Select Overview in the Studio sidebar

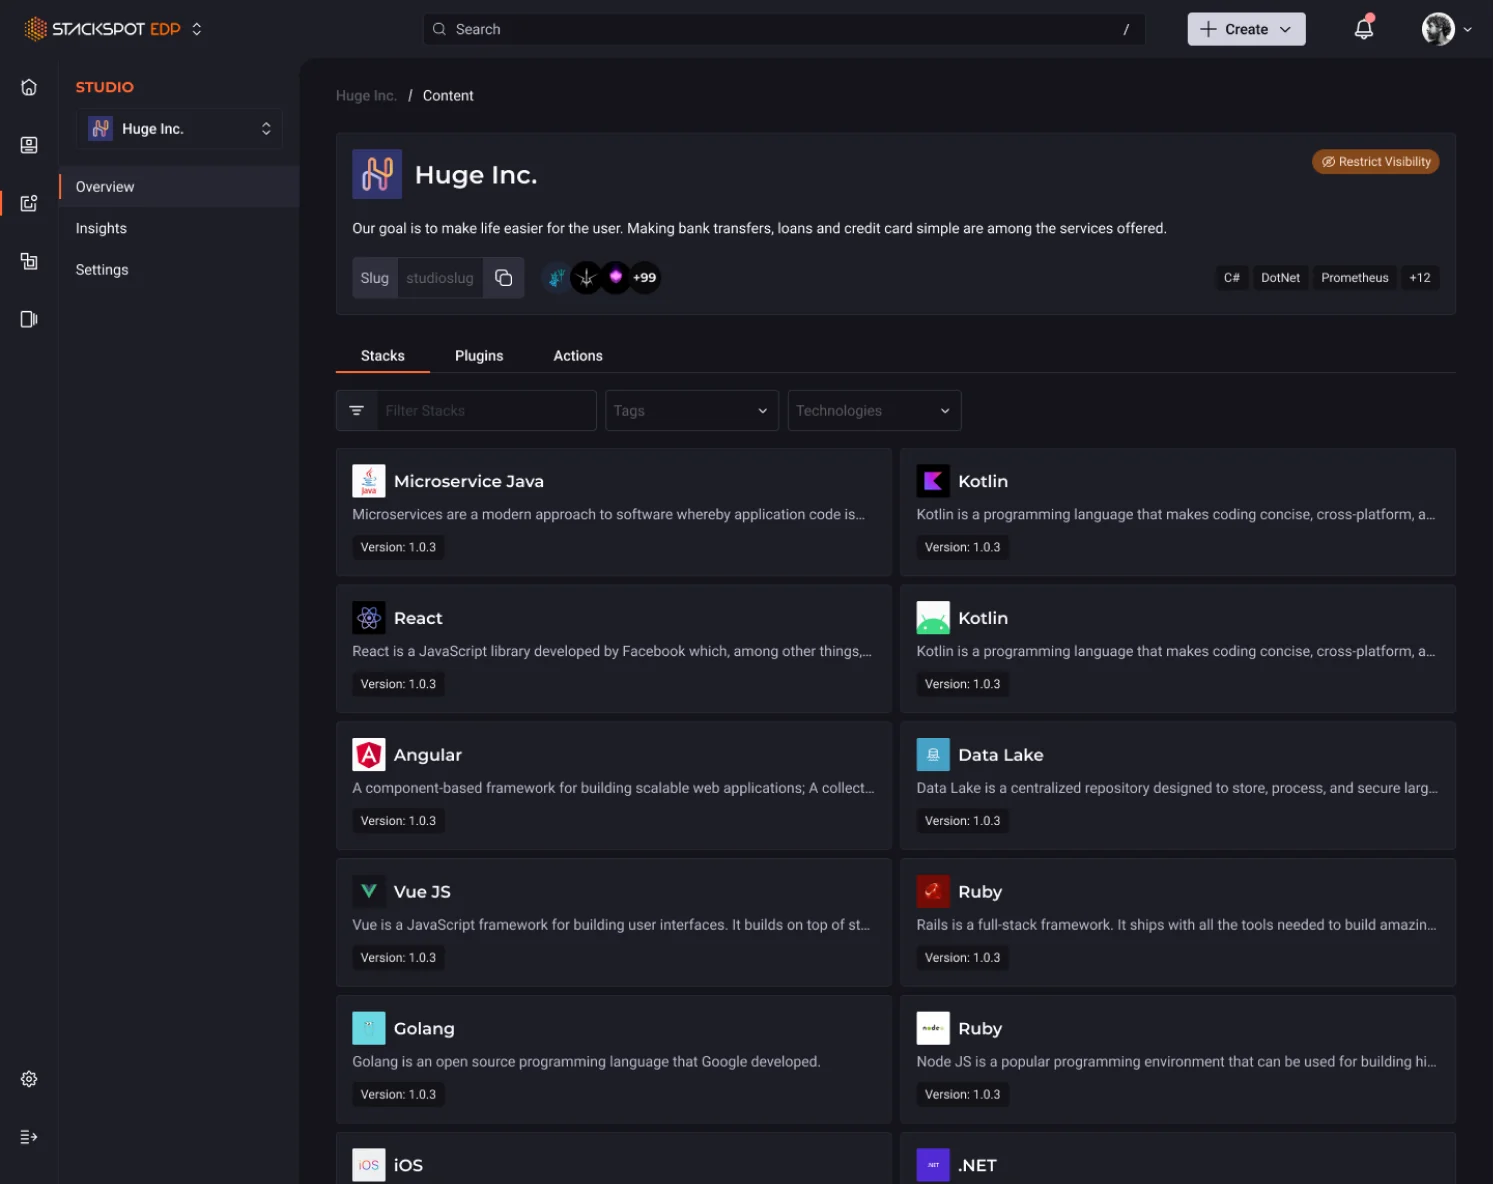180,187
